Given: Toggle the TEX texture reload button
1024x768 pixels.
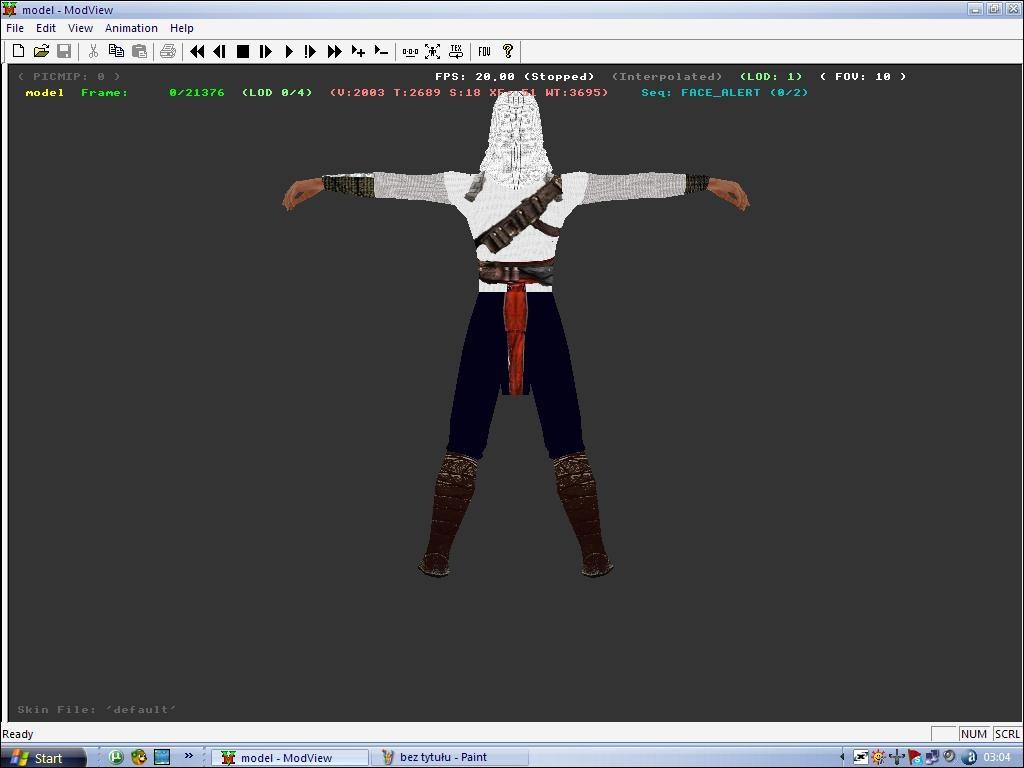Looking at the screenshot, I should coord(456,51).
